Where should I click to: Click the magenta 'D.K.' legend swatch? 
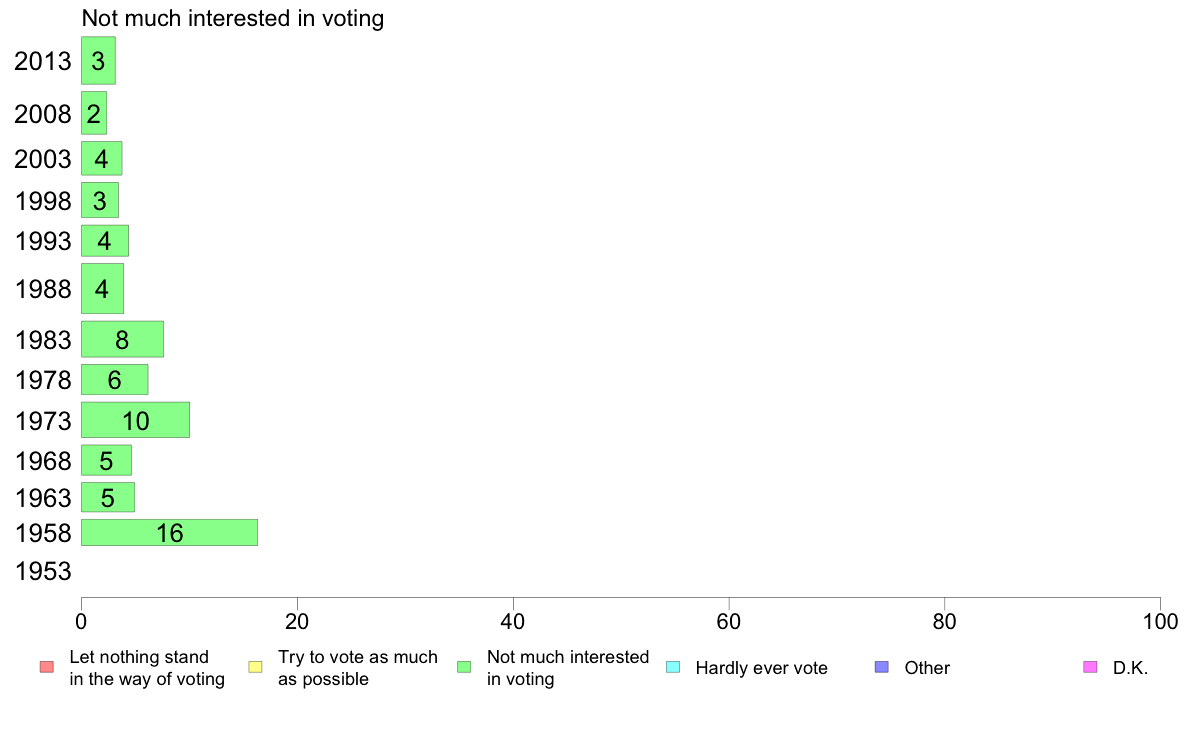point(1090,667)
